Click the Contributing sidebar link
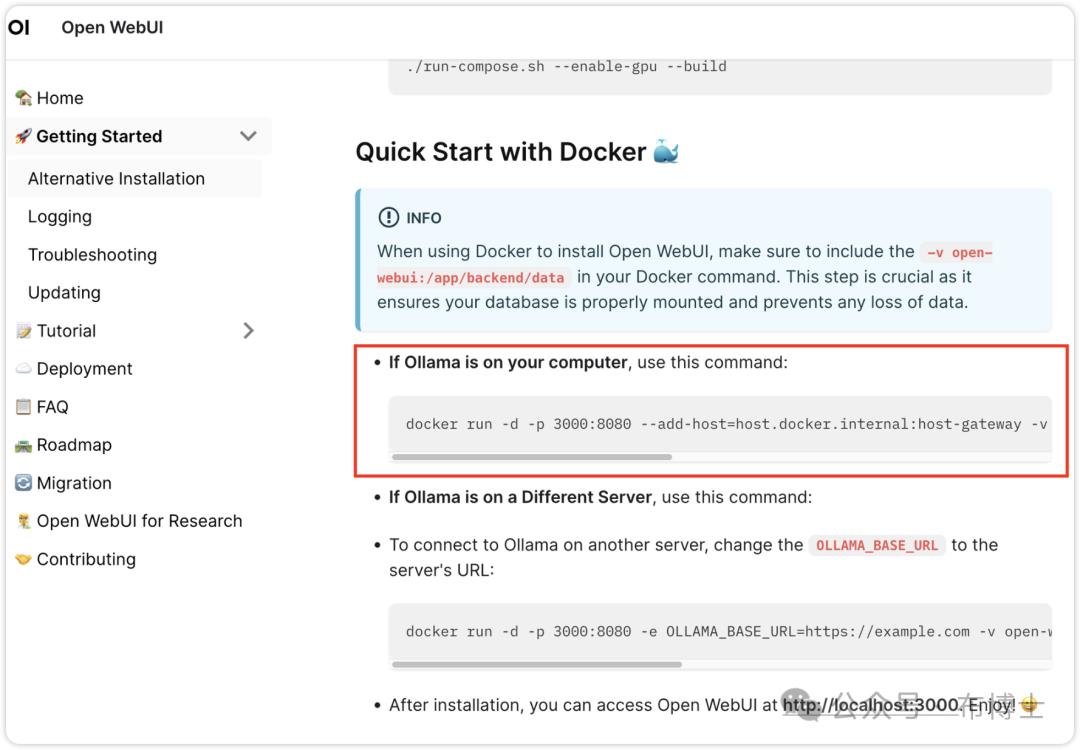The image size is (1080, 750). click(x=86, y=559)
